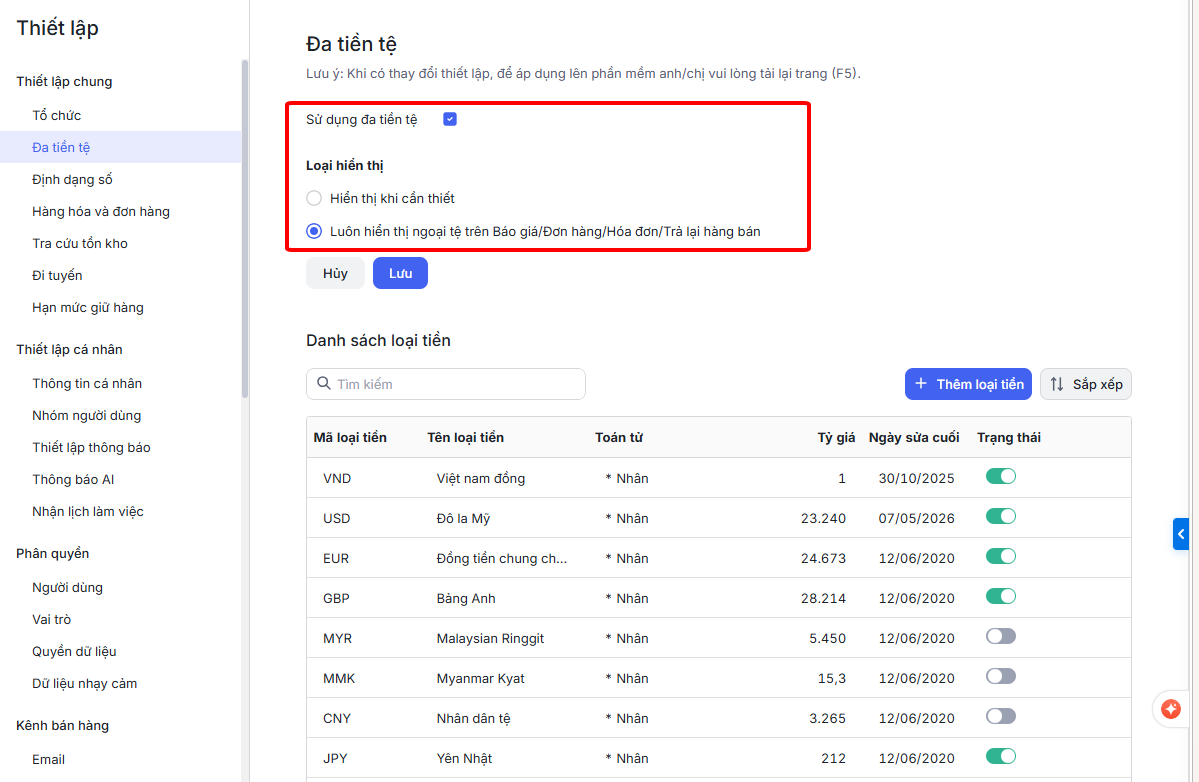Open Hạn mức giữ hàng settings
Screen dimensions: 1199x782
click(88, 308)
